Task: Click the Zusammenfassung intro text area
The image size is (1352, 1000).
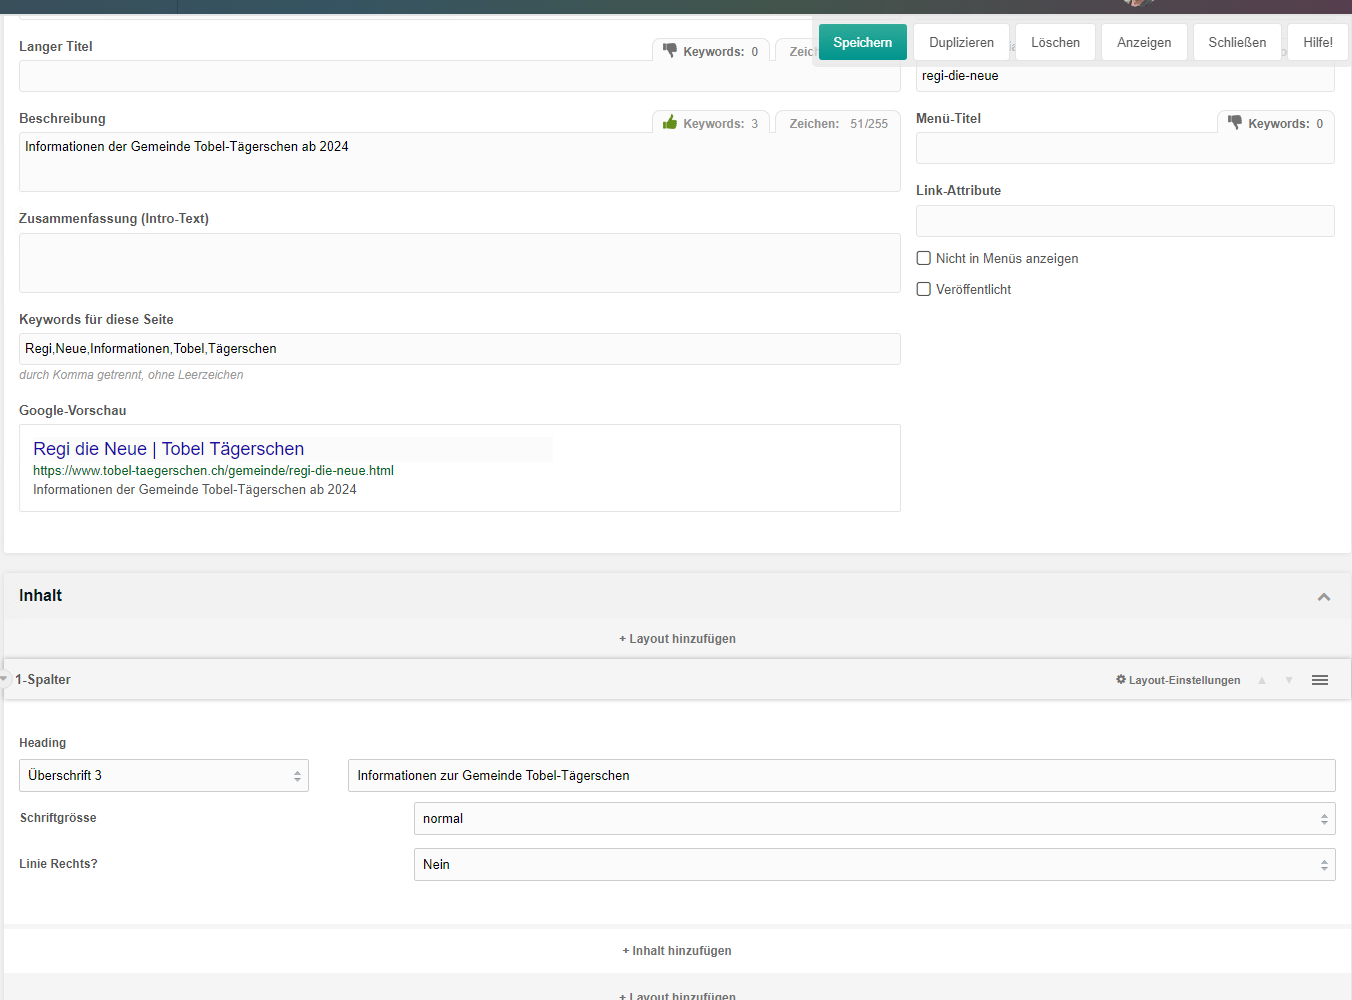Action: pos(460,263)
